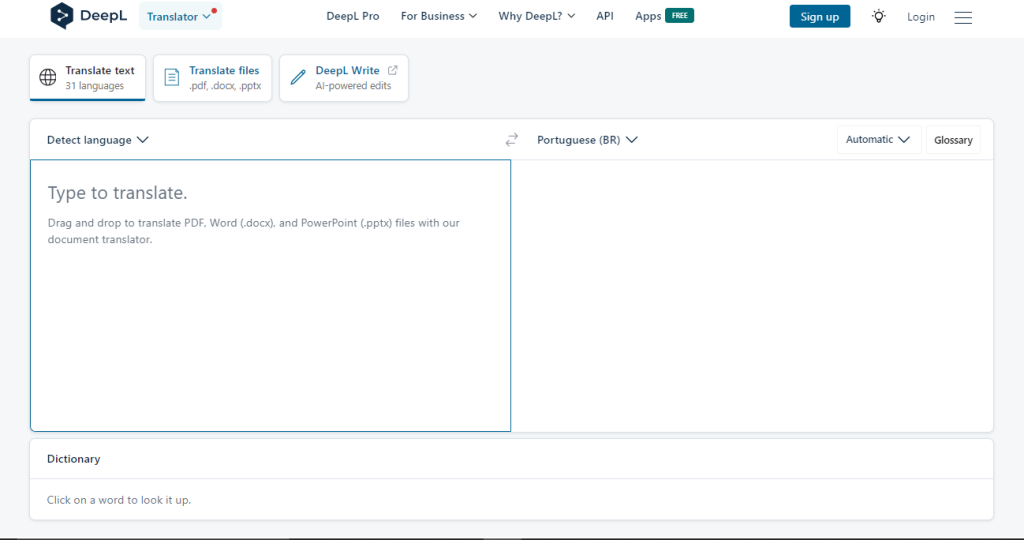Click into the Type to translate field
Image resolution: width=1024 pixels, height=540 pixels.
tap(270, 296)
